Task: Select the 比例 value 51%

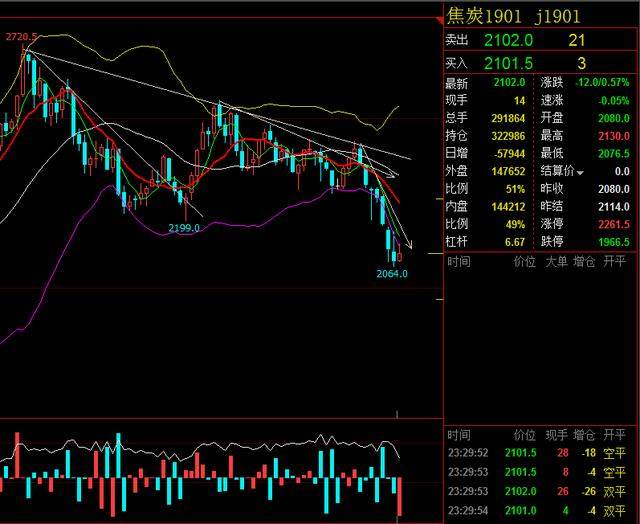Action: click(516, 189)
